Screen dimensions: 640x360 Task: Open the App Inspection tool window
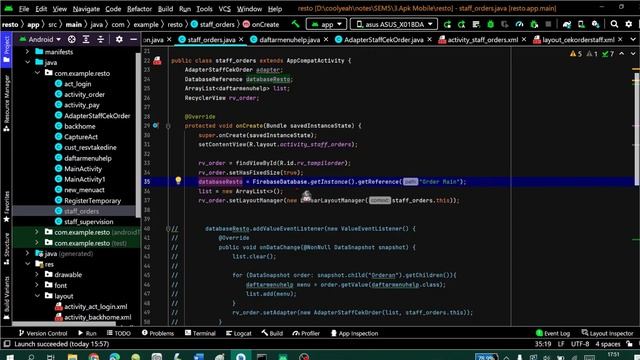pos(354,333)
